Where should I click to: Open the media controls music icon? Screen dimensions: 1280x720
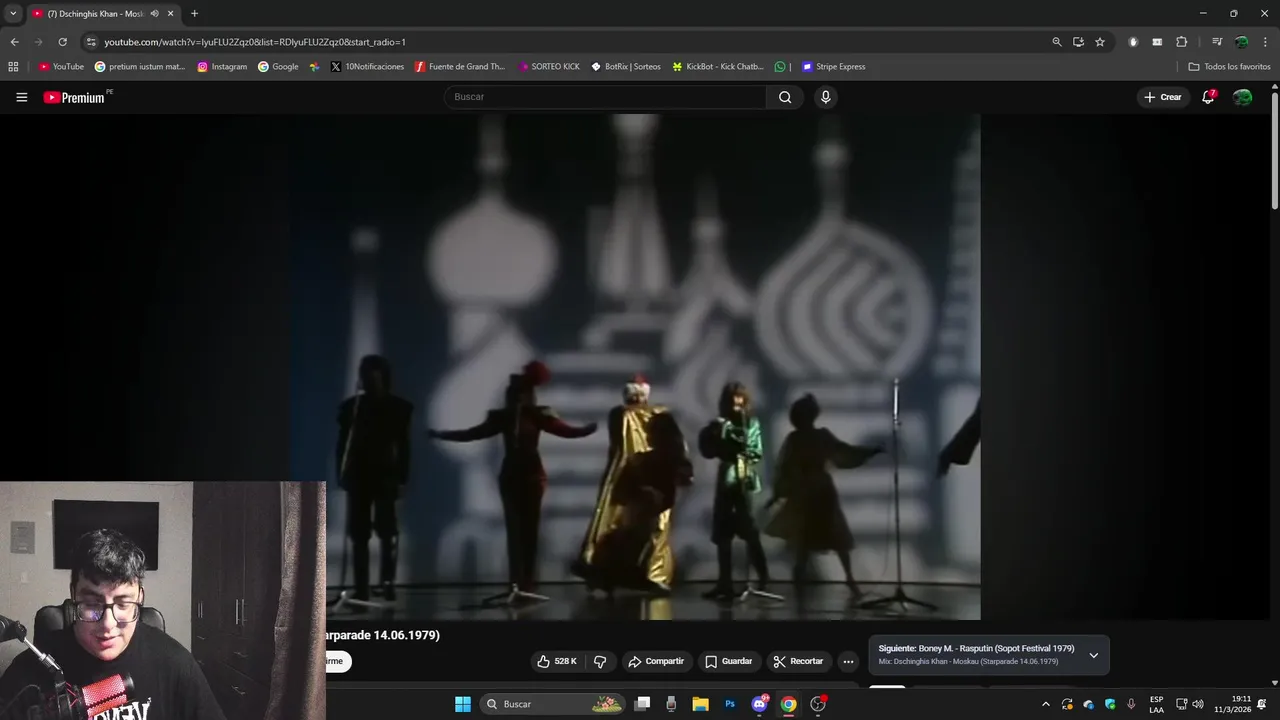coord(1216,42)
